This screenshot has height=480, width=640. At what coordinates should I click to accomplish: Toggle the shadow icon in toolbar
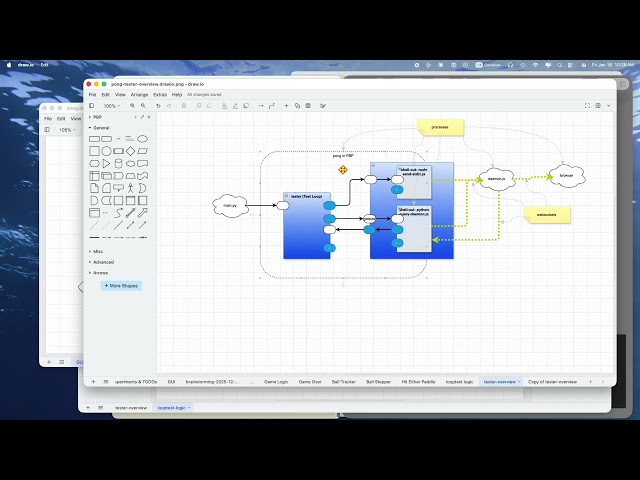(246, 106)
